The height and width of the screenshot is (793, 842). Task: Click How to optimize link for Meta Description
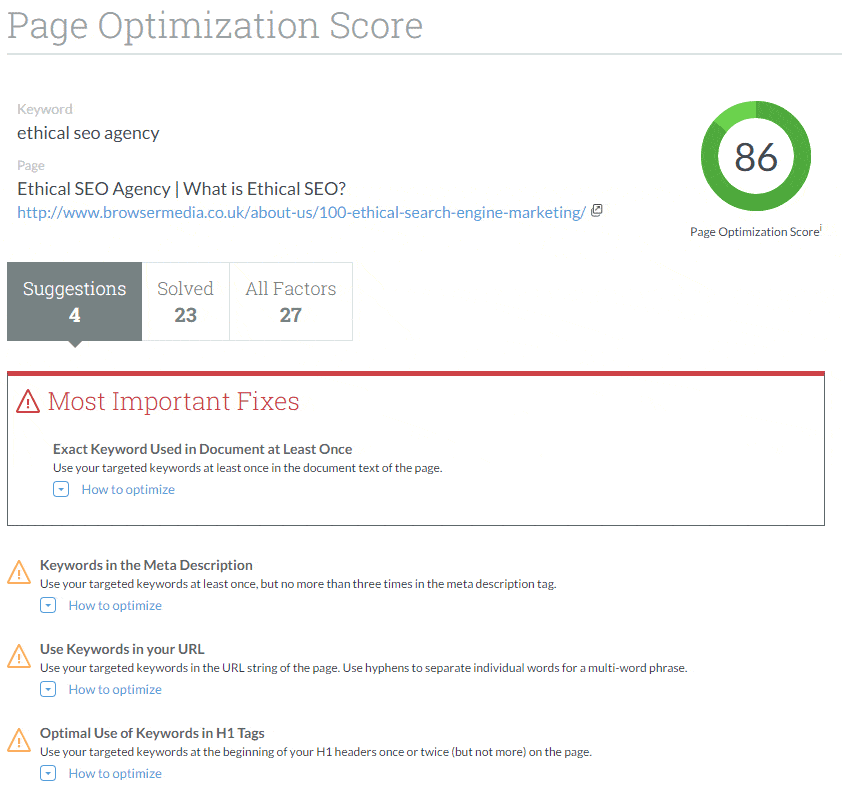coord(115,606)
